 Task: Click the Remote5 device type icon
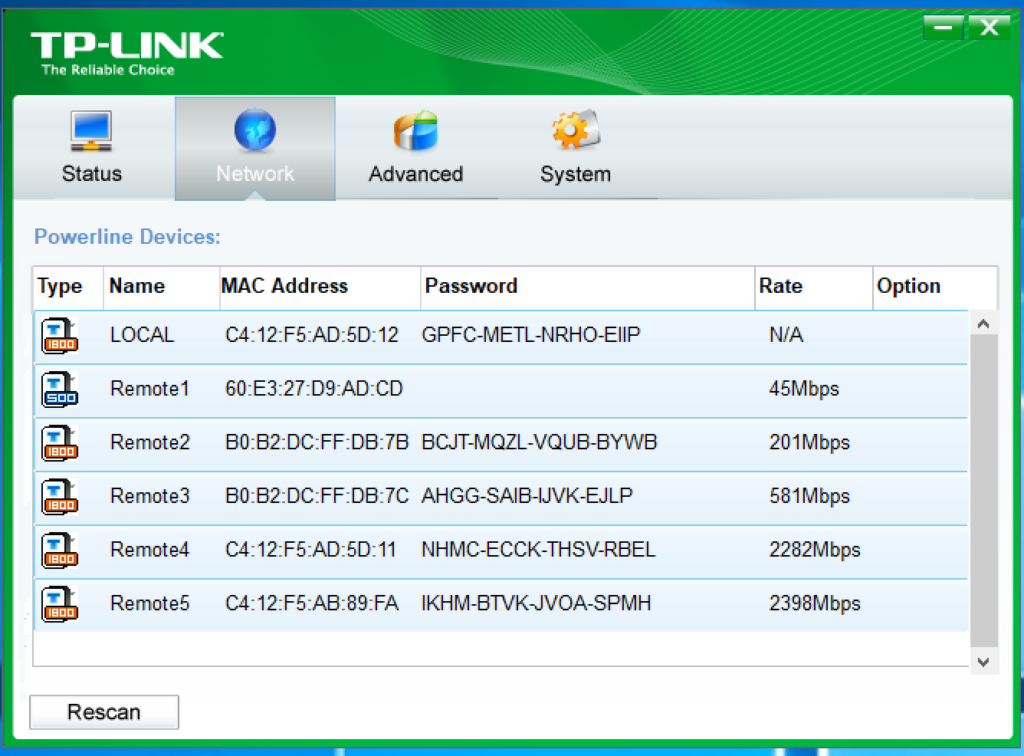pos(59,605)
